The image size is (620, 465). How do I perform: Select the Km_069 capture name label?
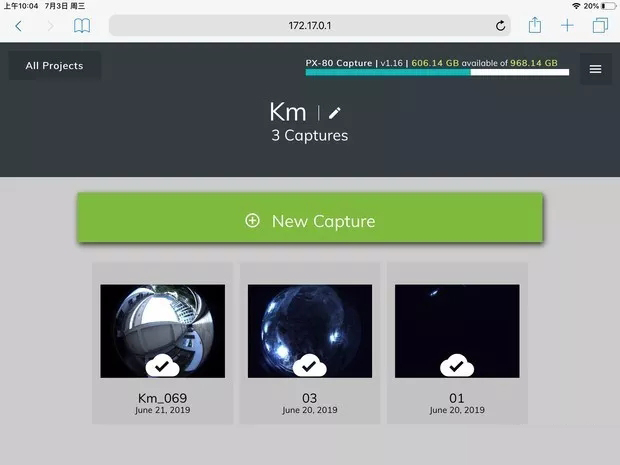click(163, 398)
